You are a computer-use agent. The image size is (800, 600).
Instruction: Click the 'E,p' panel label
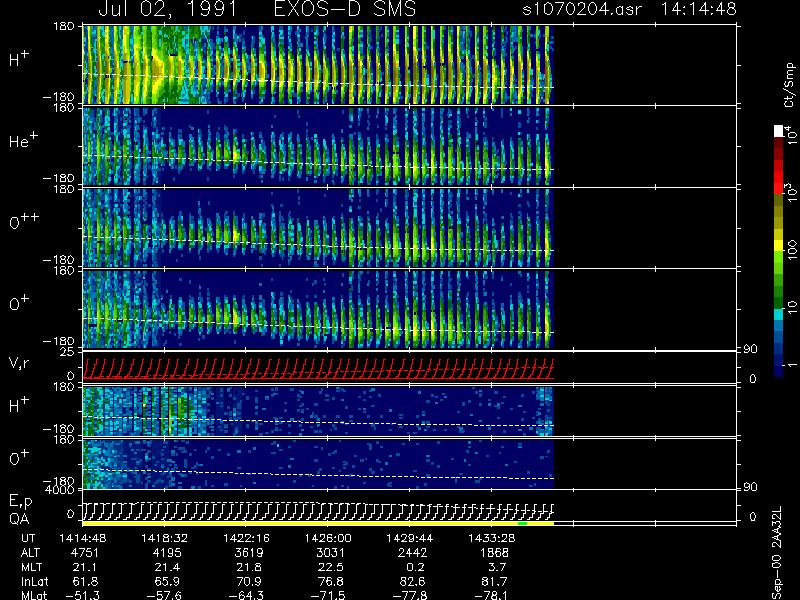tap(20, 502)
